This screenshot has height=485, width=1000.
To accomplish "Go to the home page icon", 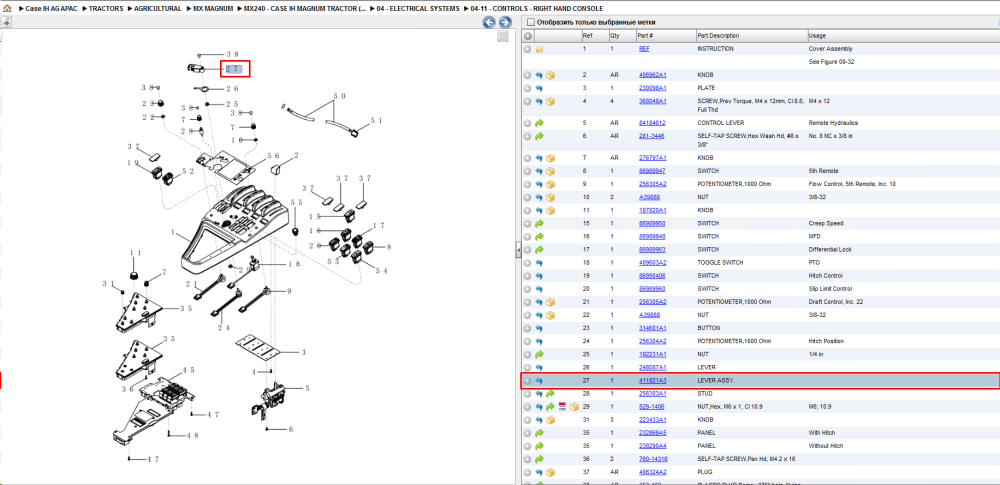I will 7,9.
